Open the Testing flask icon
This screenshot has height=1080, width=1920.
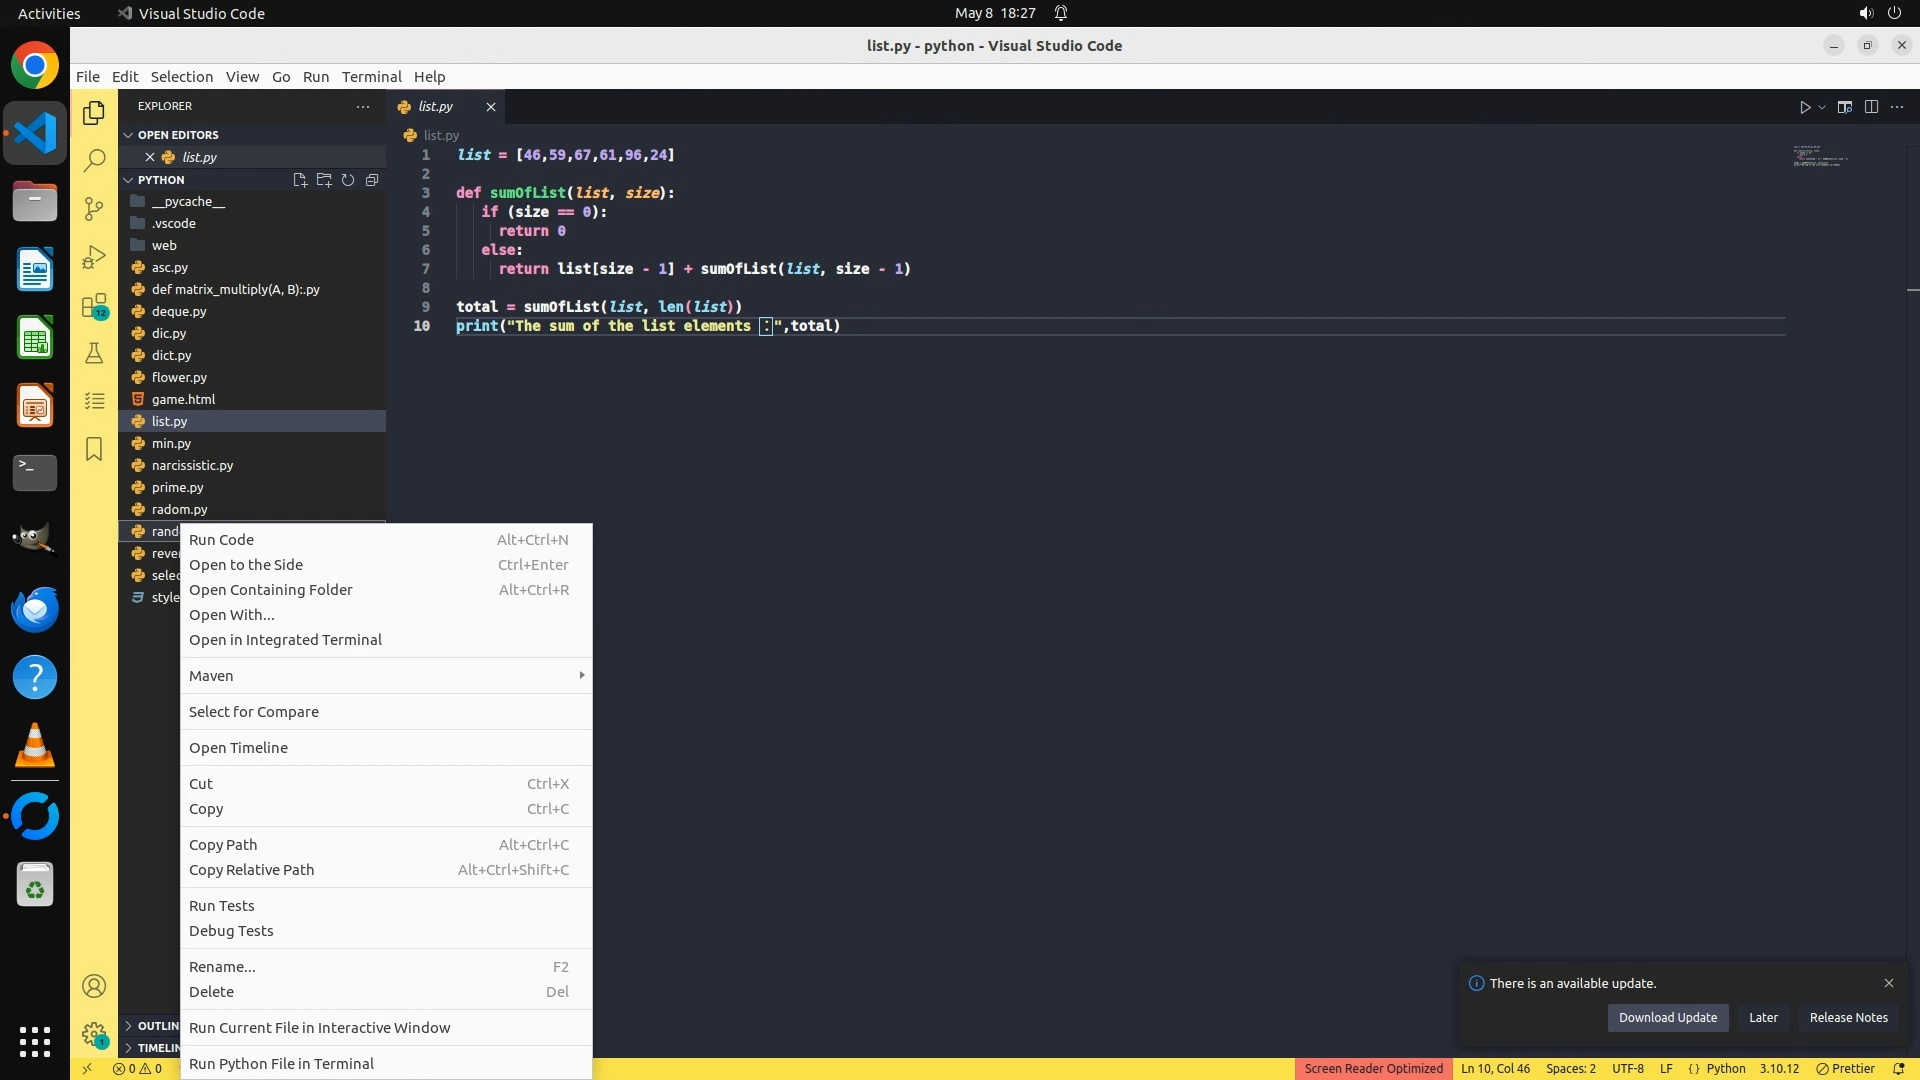(94, 353)
